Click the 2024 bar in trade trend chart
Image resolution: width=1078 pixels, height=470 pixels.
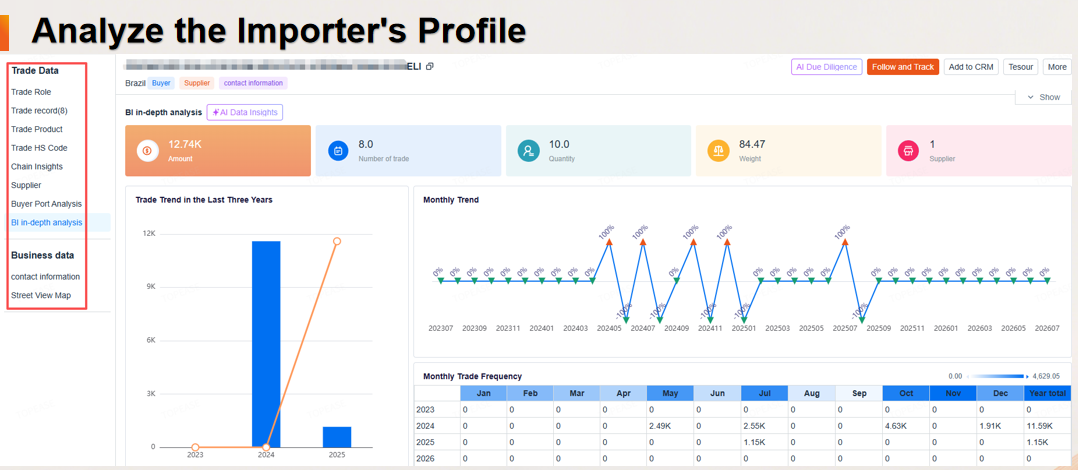(x=266, y=344)
